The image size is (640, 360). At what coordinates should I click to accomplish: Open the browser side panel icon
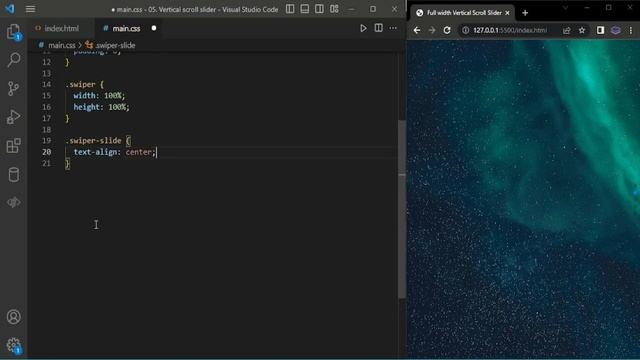(x=600, y=30)
